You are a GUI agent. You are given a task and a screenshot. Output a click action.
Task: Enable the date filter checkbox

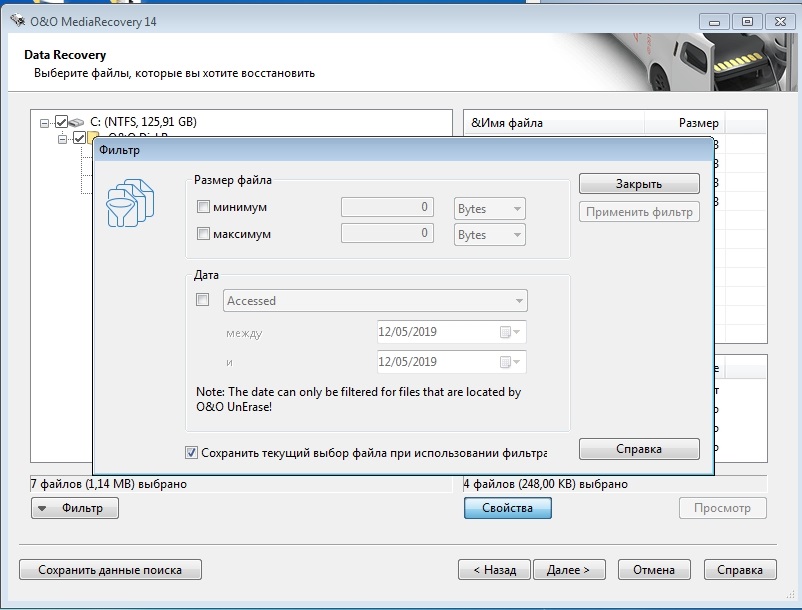(203, 300)
